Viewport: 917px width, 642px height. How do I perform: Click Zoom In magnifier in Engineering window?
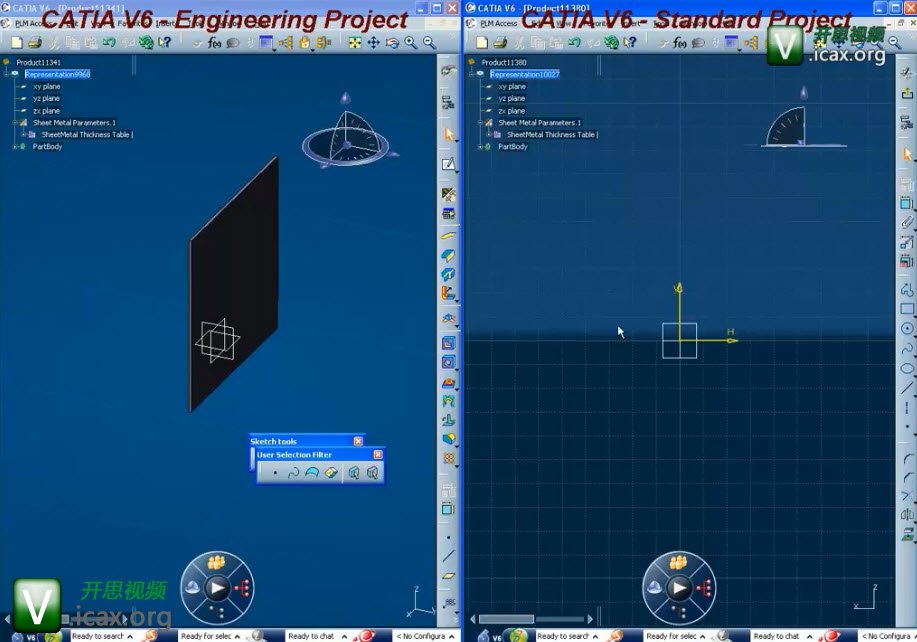[x=411, y=42]
